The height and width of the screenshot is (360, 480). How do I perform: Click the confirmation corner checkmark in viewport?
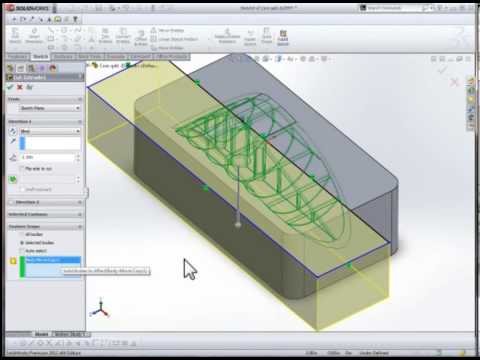[443, 70]
